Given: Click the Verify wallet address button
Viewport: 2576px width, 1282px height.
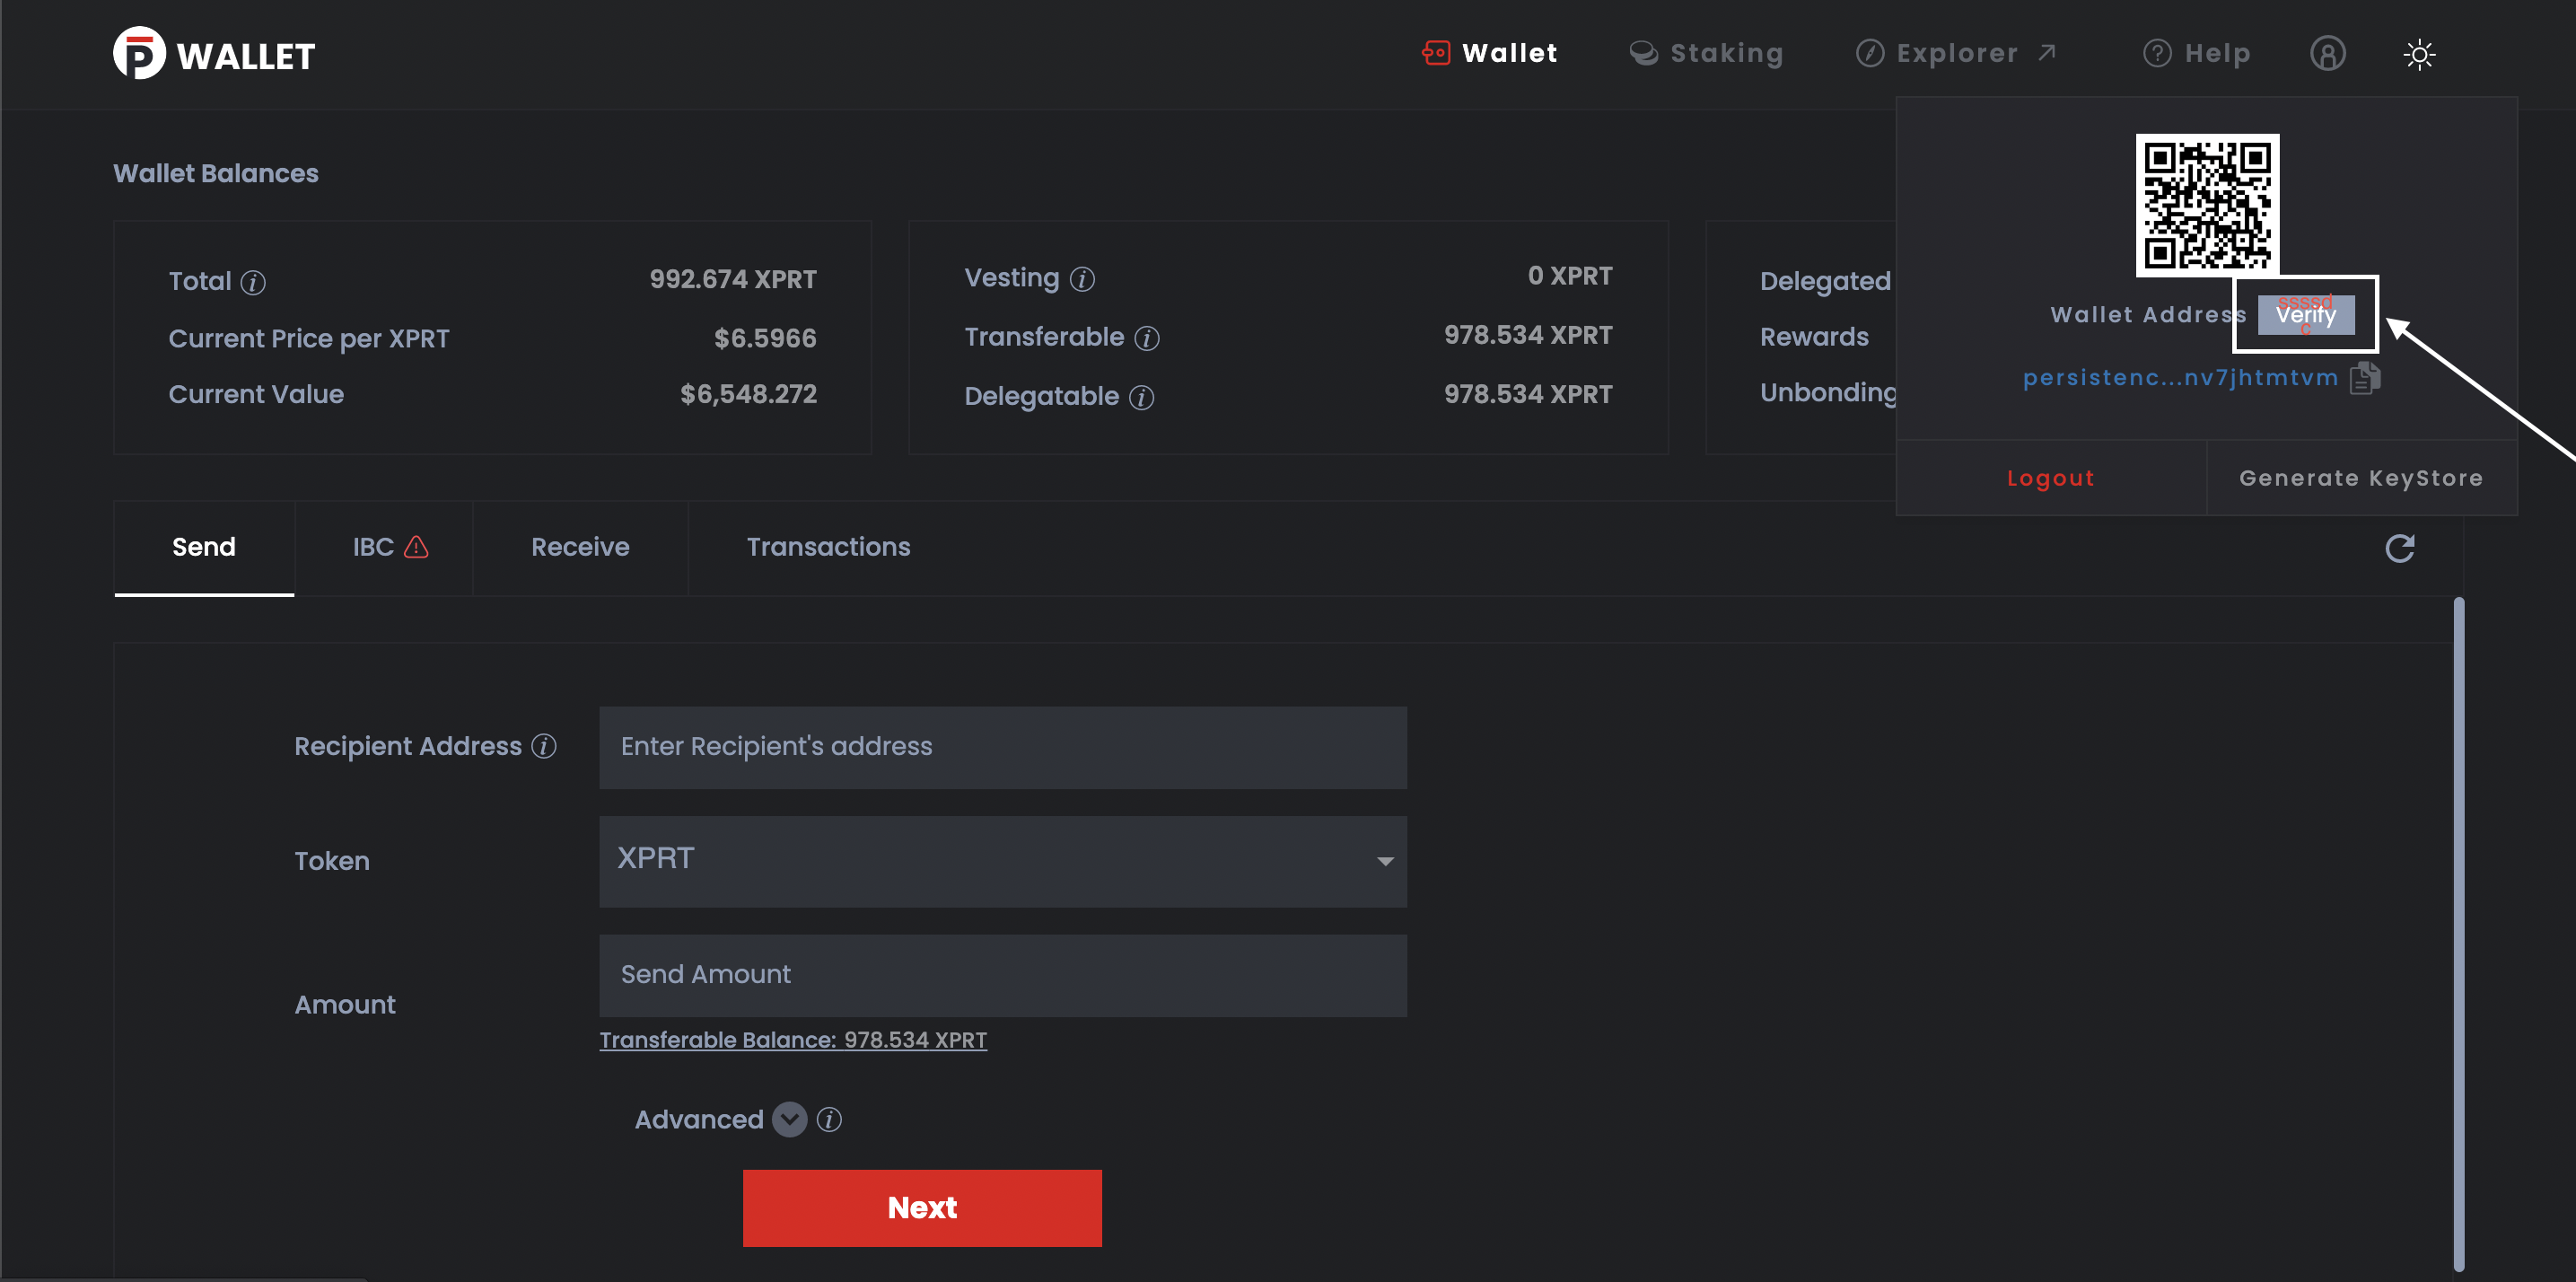Looking at the screenshot, I should tap(2303, 314).
